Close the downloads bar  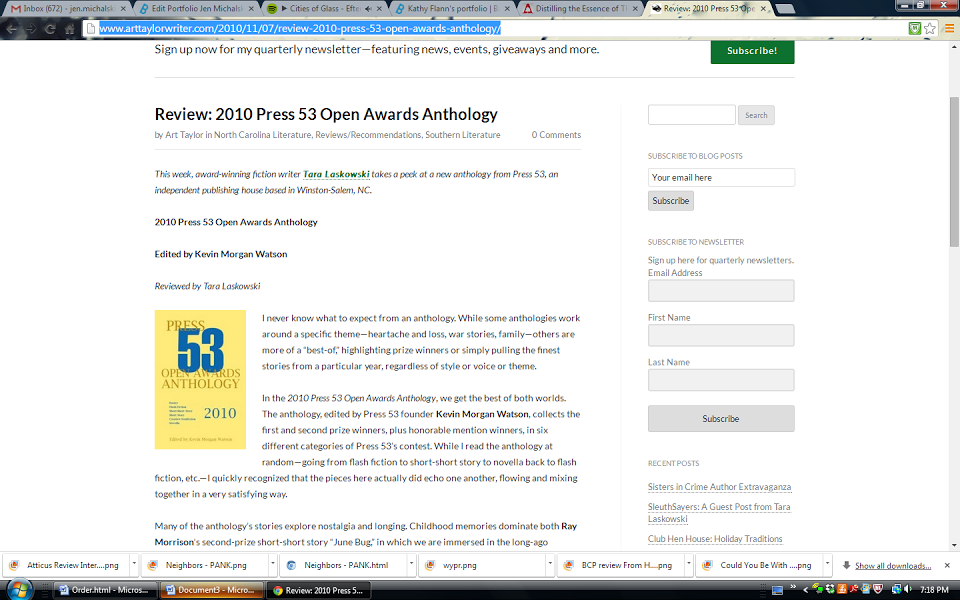tap(947, 565)
